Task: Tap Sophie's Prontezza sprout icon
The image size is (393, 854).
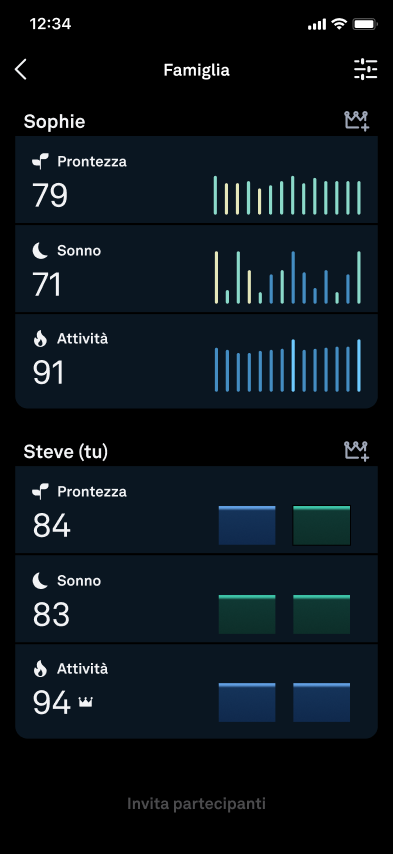Action: click(40, 161)
